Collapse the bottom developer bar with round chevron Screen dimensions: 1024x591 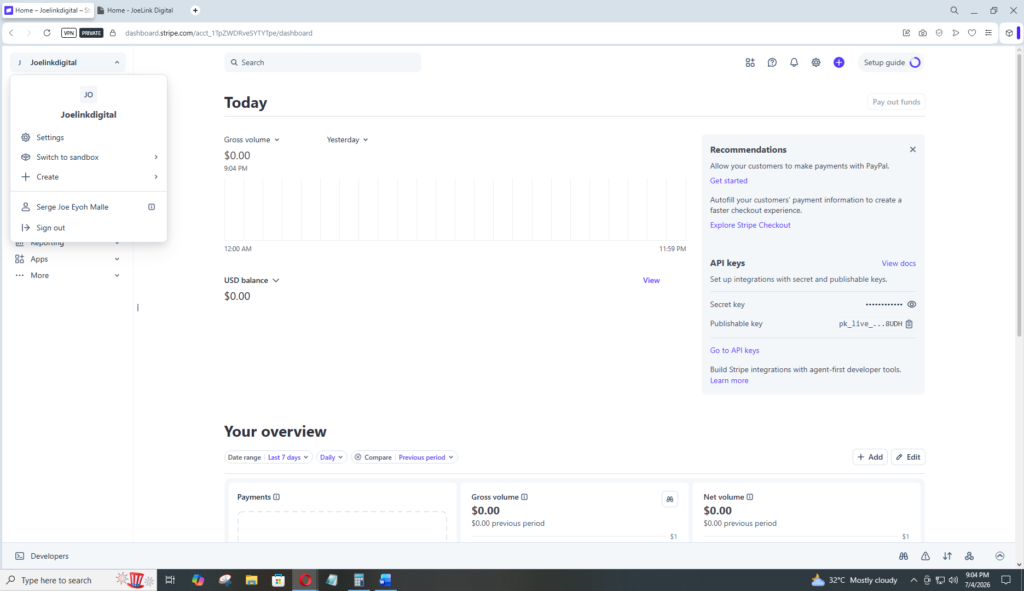pyautogui.click(x=1000, y=556)
